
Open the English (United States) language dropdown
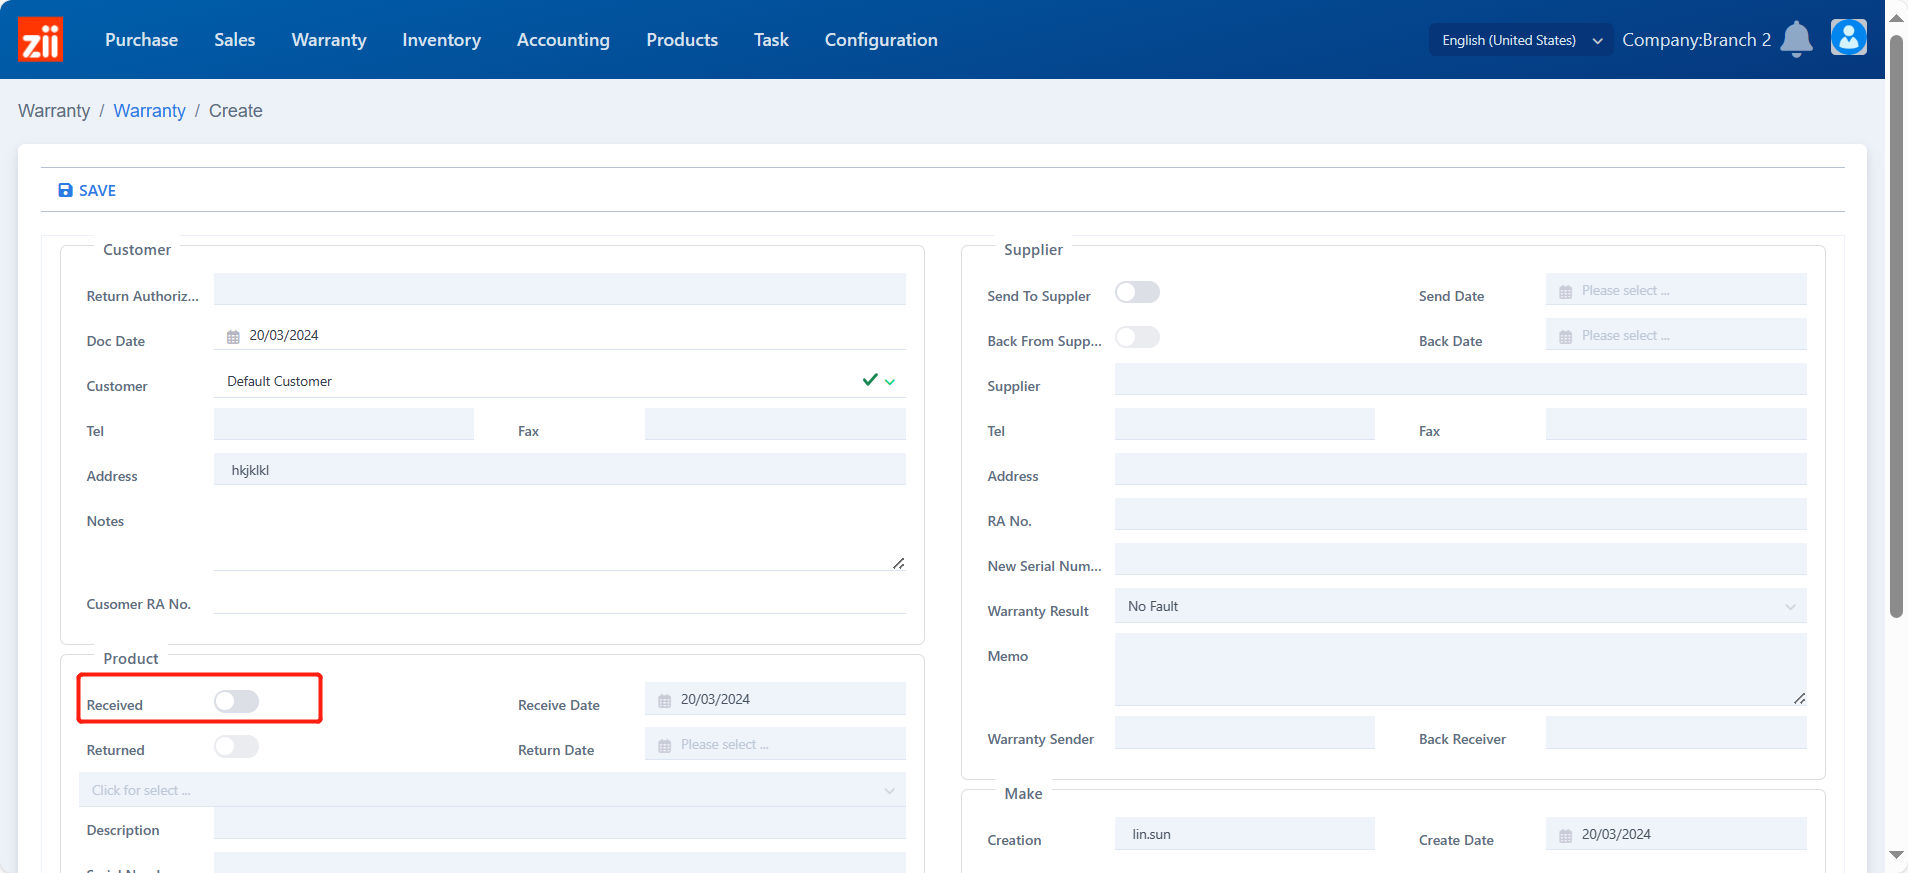(x=1521, y=40)
